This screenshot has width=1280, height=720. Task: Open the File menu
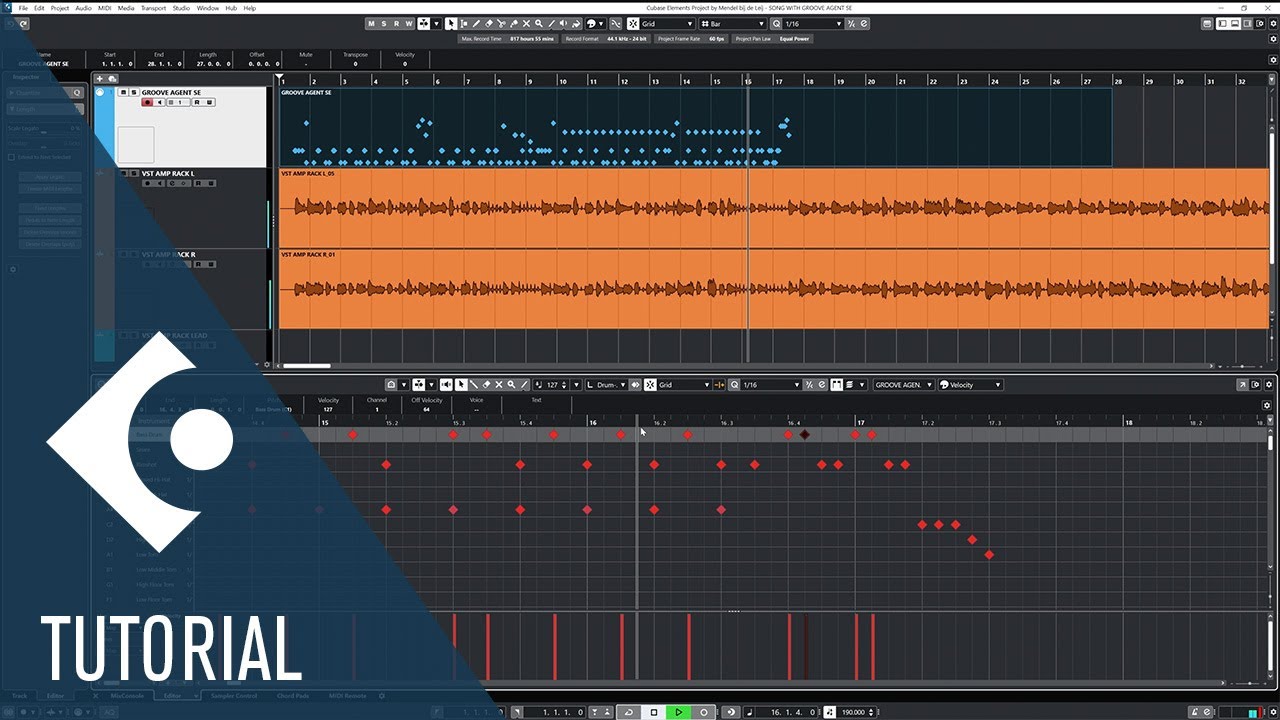[x=23, y=8]
